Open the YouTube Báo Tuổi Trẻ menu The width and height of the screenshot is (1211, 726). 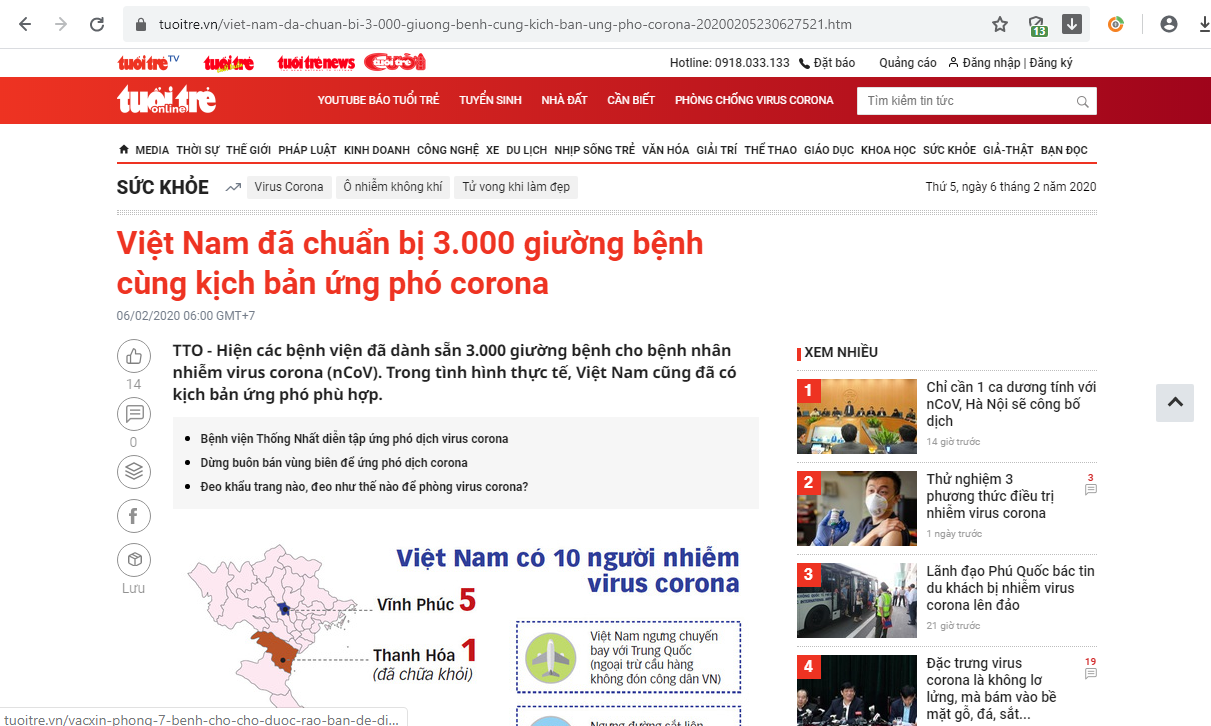coord(378,100)
